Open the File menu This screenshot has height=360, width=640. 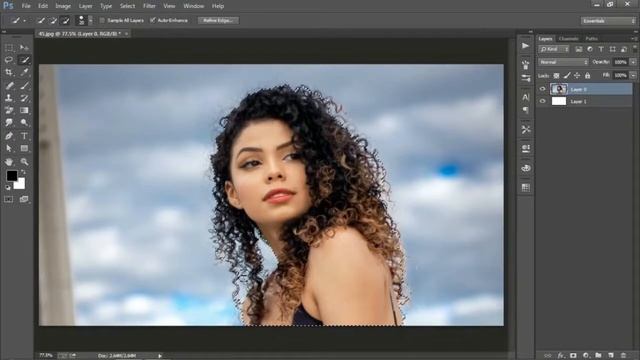26,6
